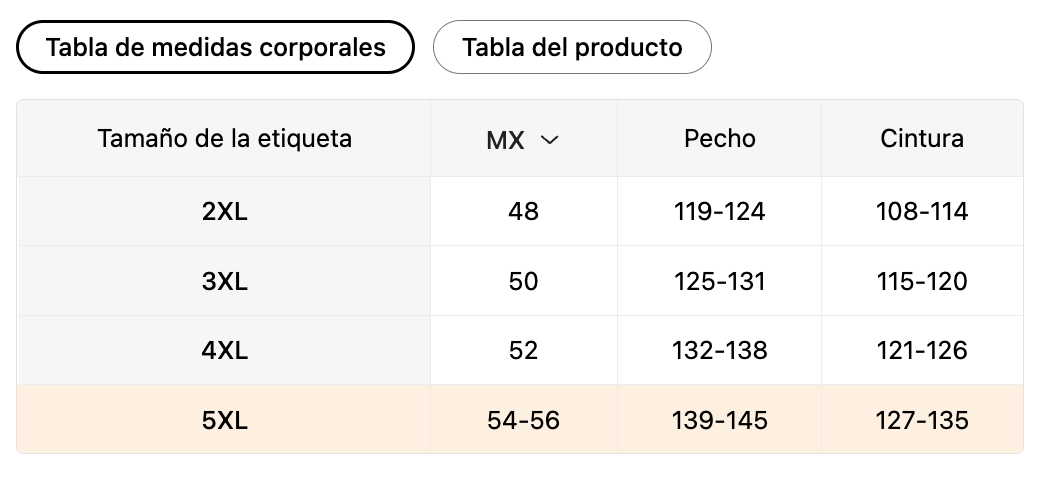Click the waist measurement 127-135 cell
The height and width of the screenshot is (478, 1050).
[922, 420]
